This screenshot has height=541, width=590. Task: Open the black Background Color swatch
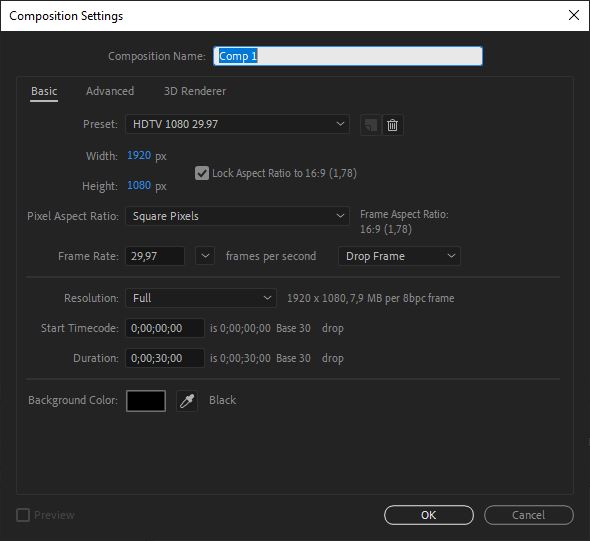[146, 401]
